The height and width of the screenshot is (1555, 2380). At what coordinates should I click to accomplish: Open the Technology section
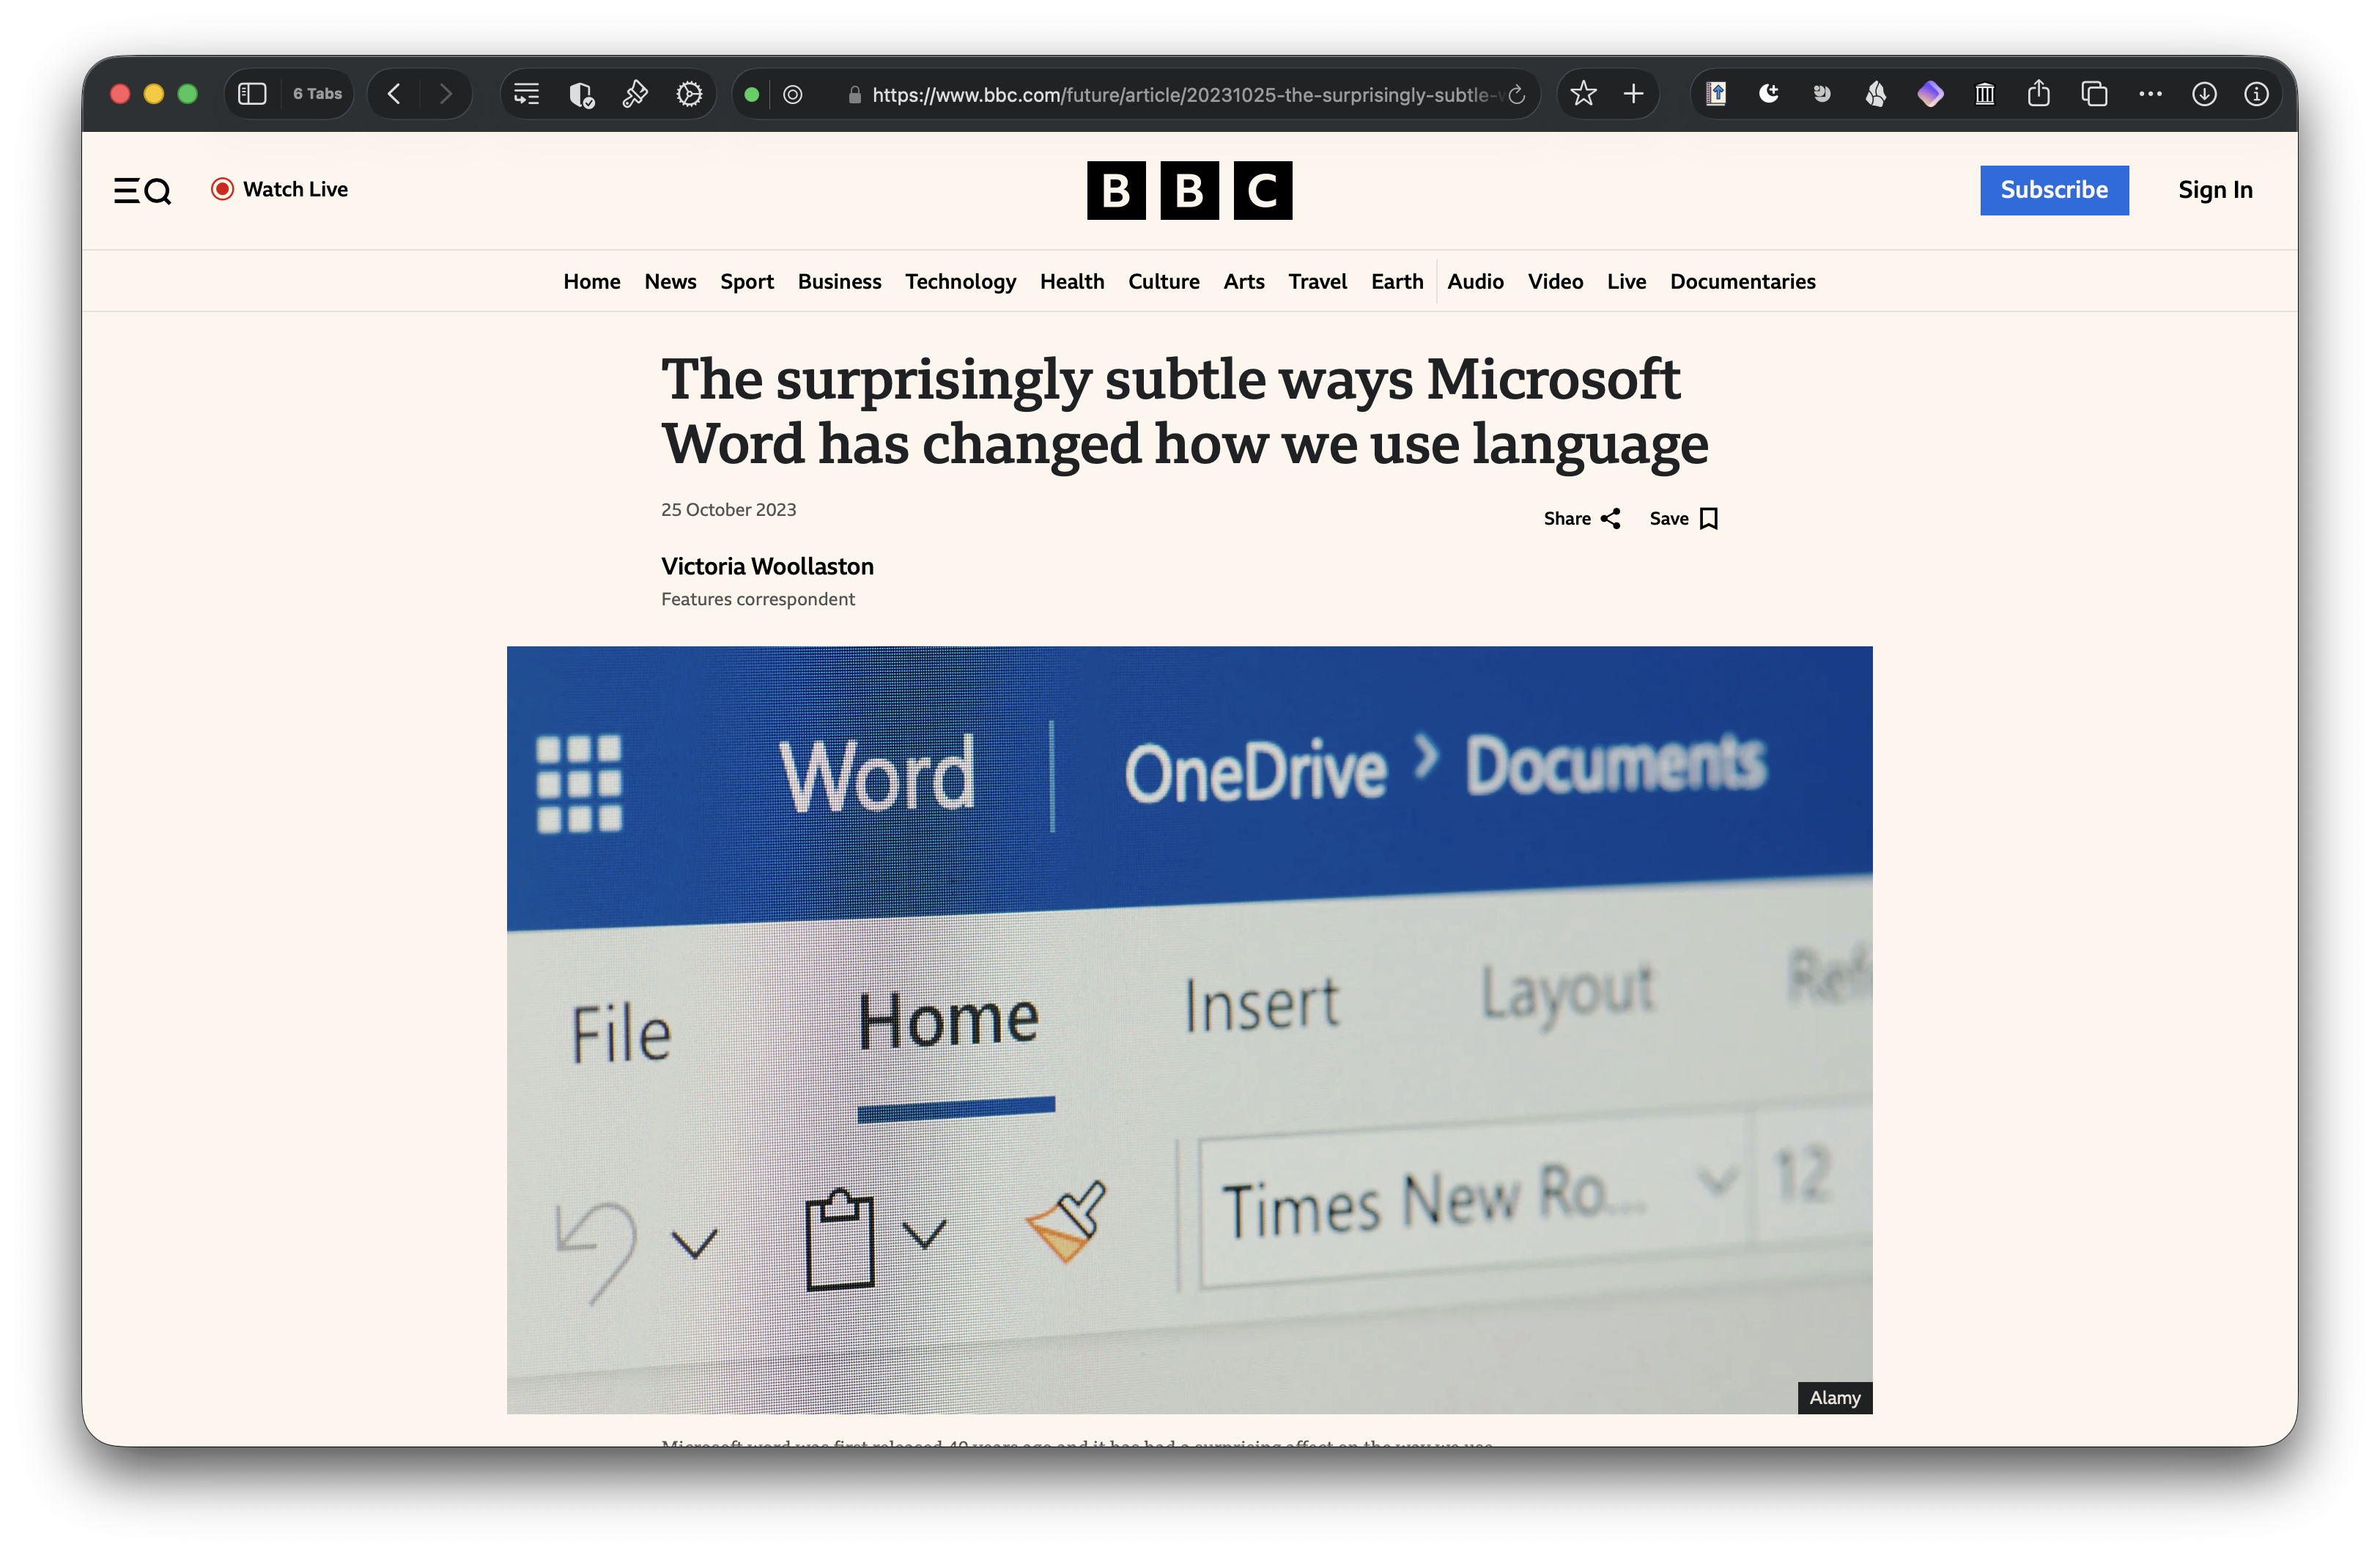pyautogui.click(x=960, y=282)
